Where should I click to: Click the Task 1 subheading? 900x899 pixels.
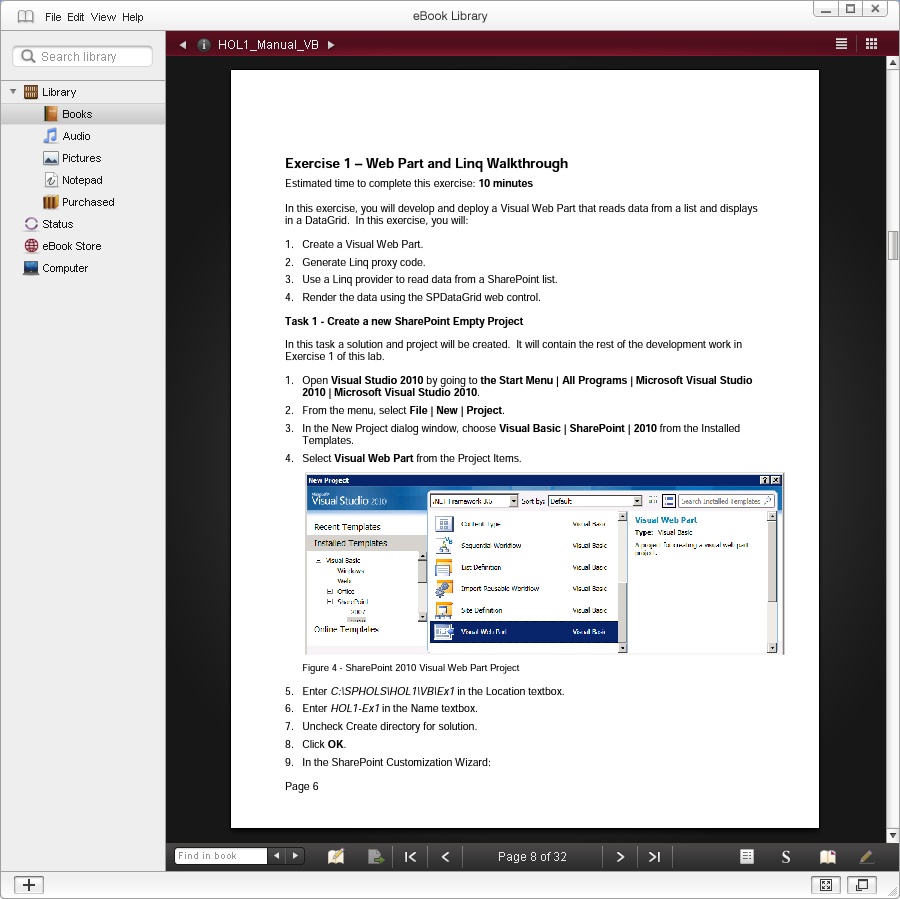point(404,321)
